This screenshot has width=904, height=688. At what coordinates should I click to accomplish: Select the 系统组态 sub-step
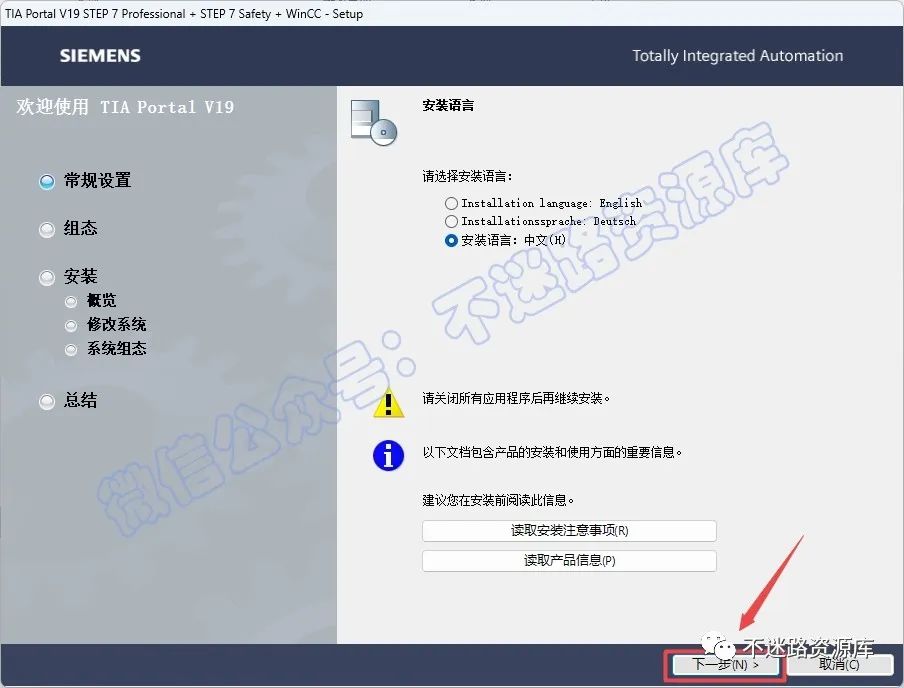pyautogui.click(x=106, y=349)
